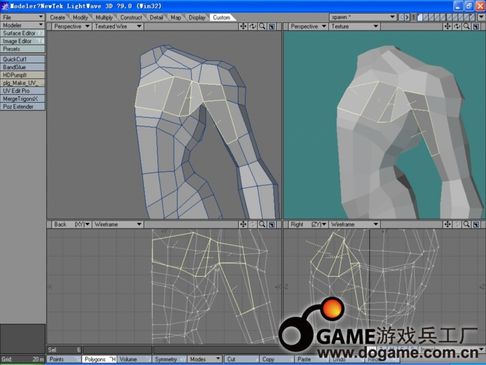Run the BandGlue tool
This screenshot has width=486, height=365.
tap(22, 67)
